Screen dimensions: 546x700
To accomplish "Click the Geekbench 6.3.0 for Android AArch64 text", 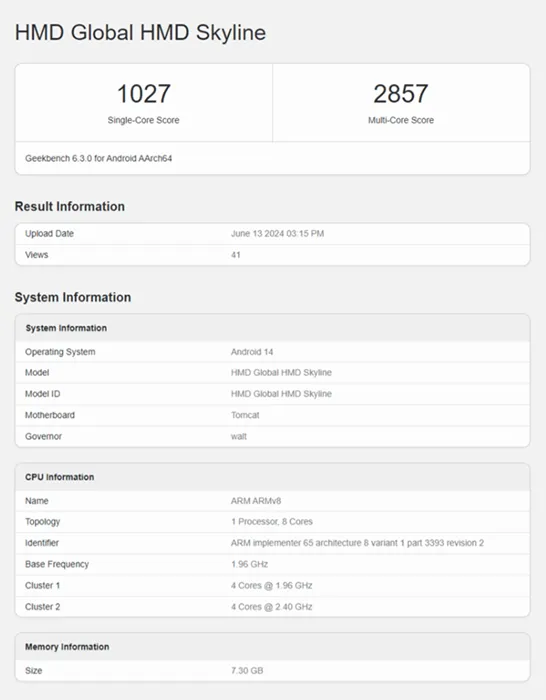I will point(99,158).
